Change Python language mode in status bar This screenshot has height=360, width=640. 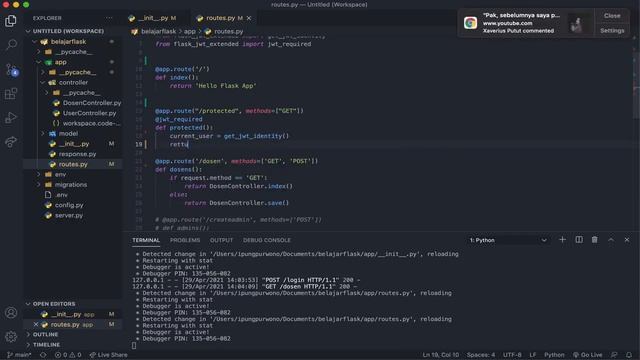554,355
